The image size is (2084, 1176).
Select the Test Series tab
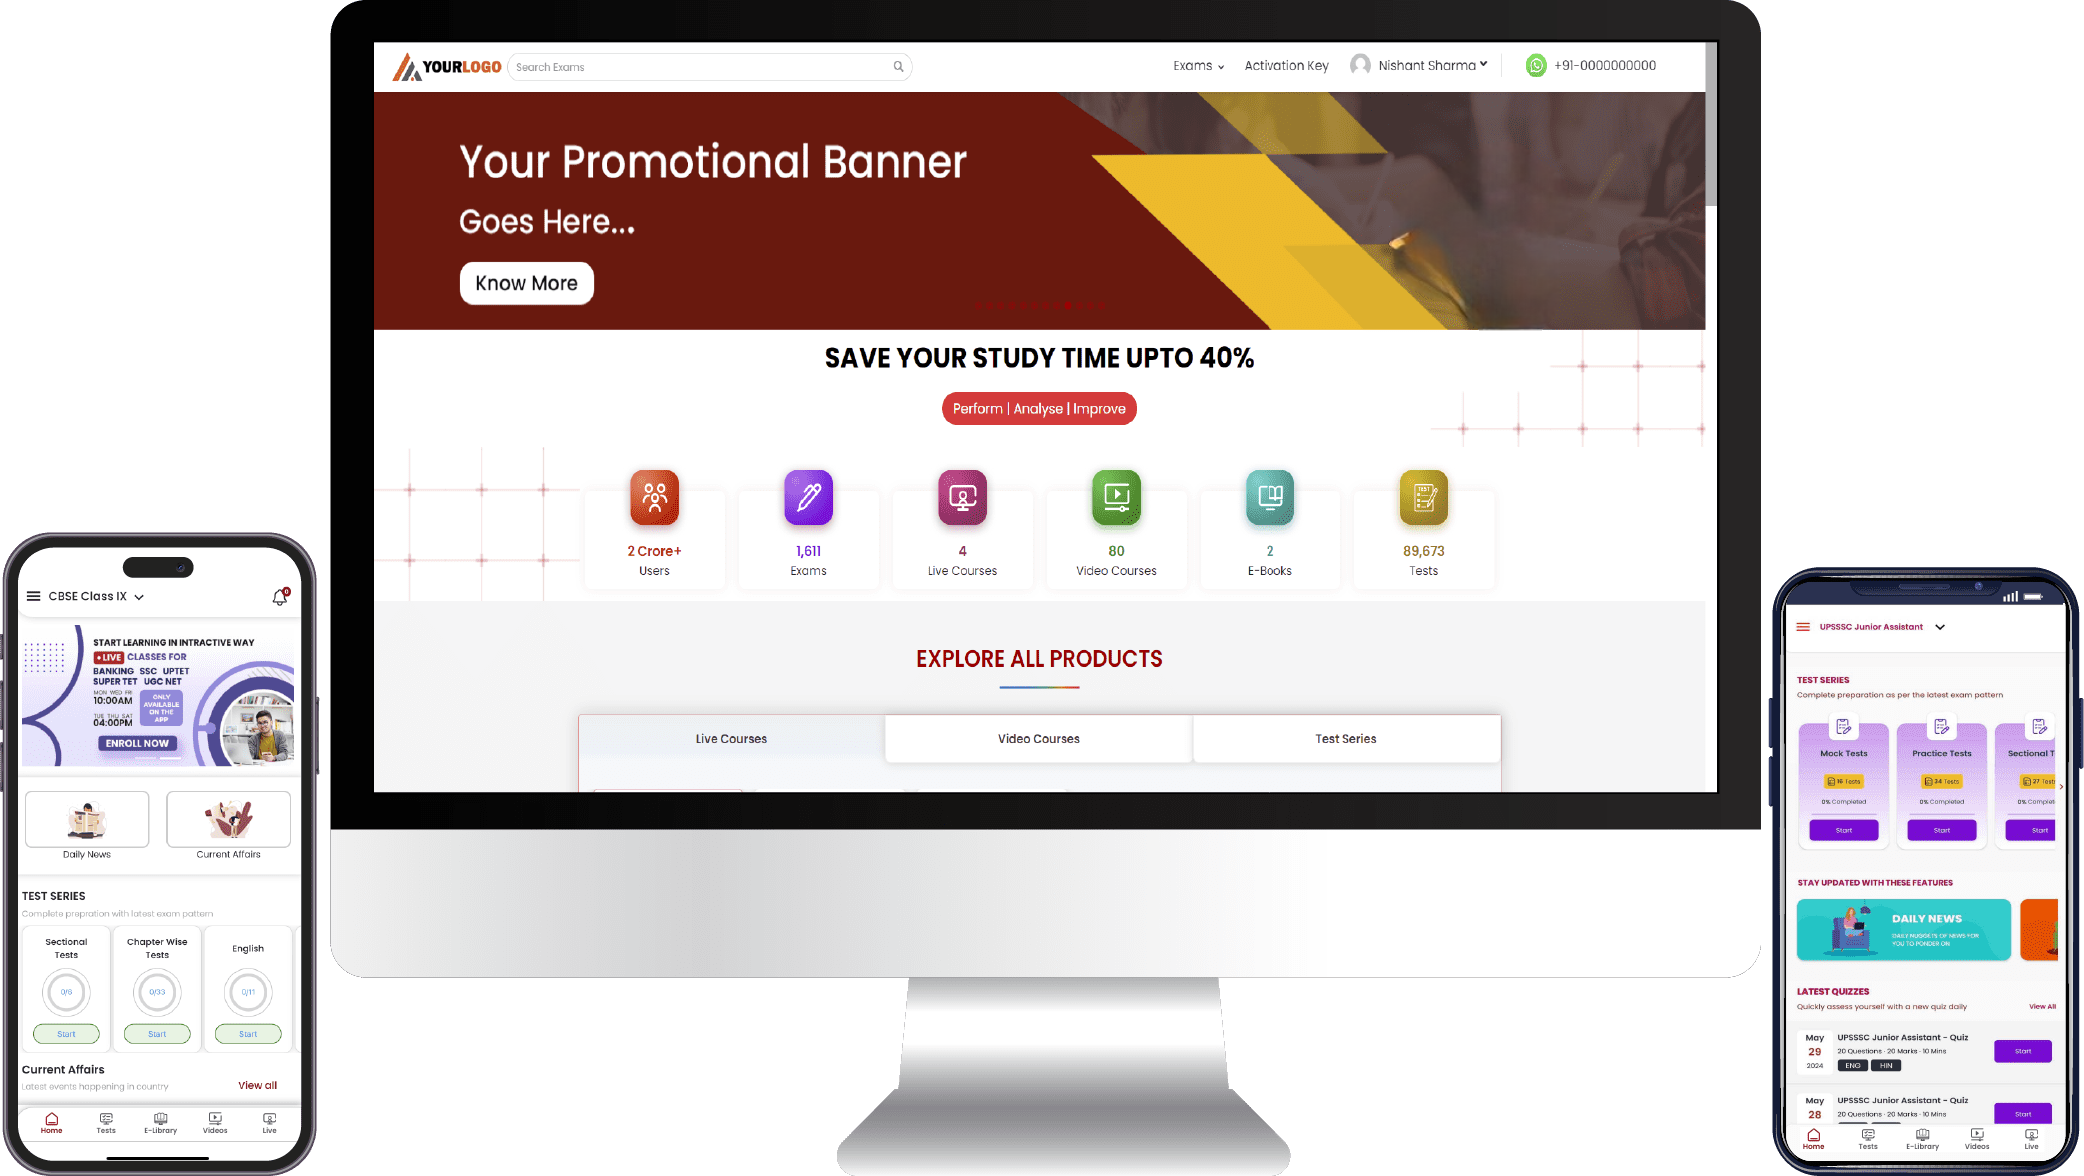click(1345, 738)
